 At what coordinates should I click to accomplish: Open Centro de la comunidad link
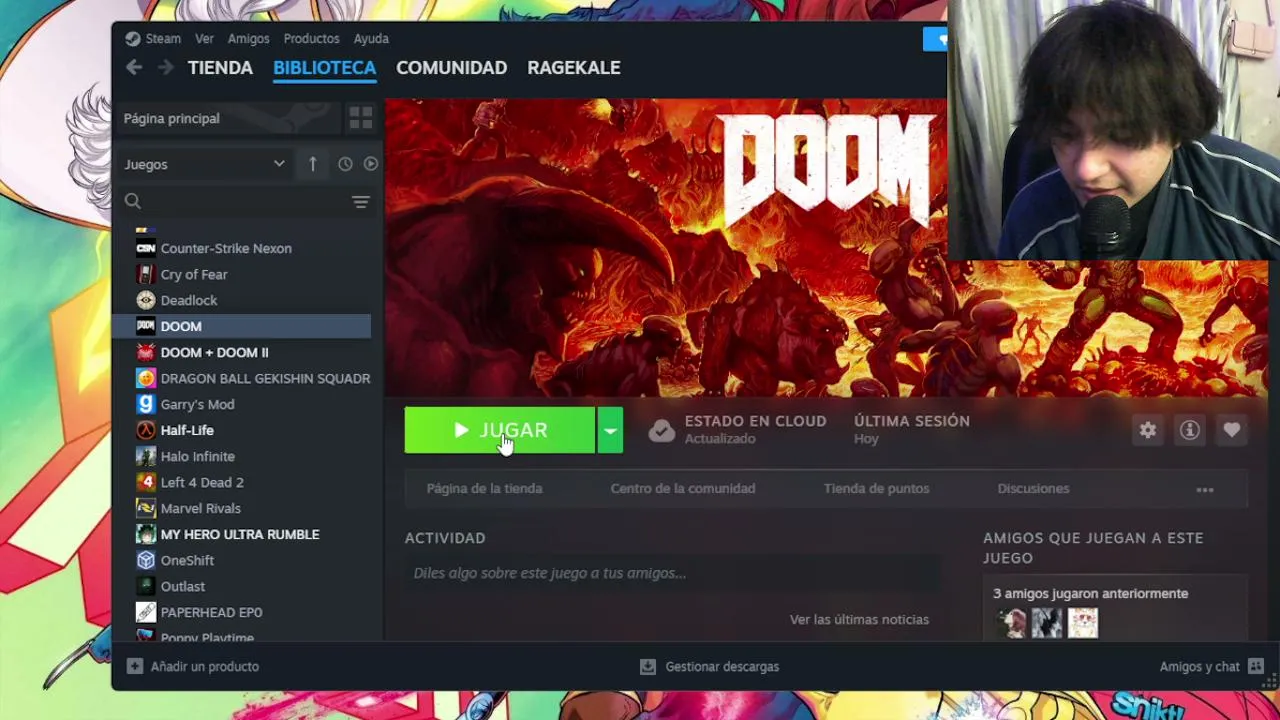(x=683, y=489)
